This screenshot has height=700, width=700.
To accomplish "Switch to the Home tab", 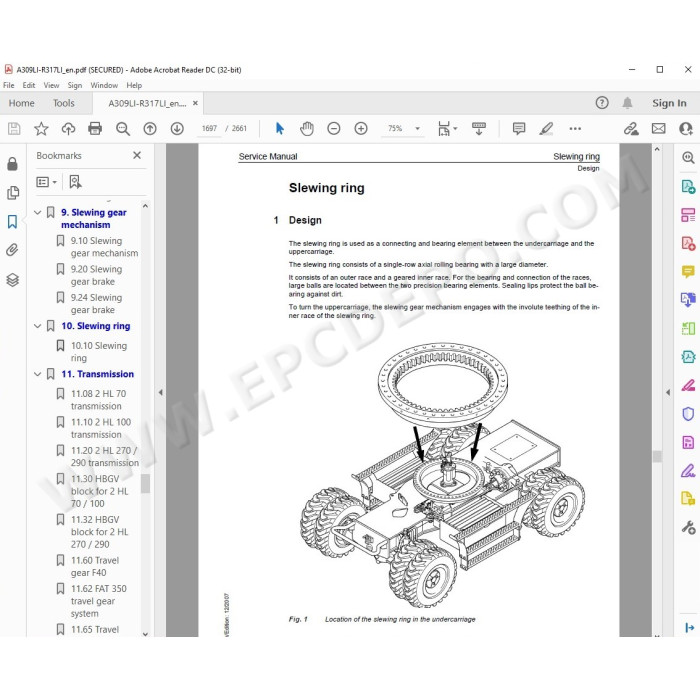I will coord(21,103).
